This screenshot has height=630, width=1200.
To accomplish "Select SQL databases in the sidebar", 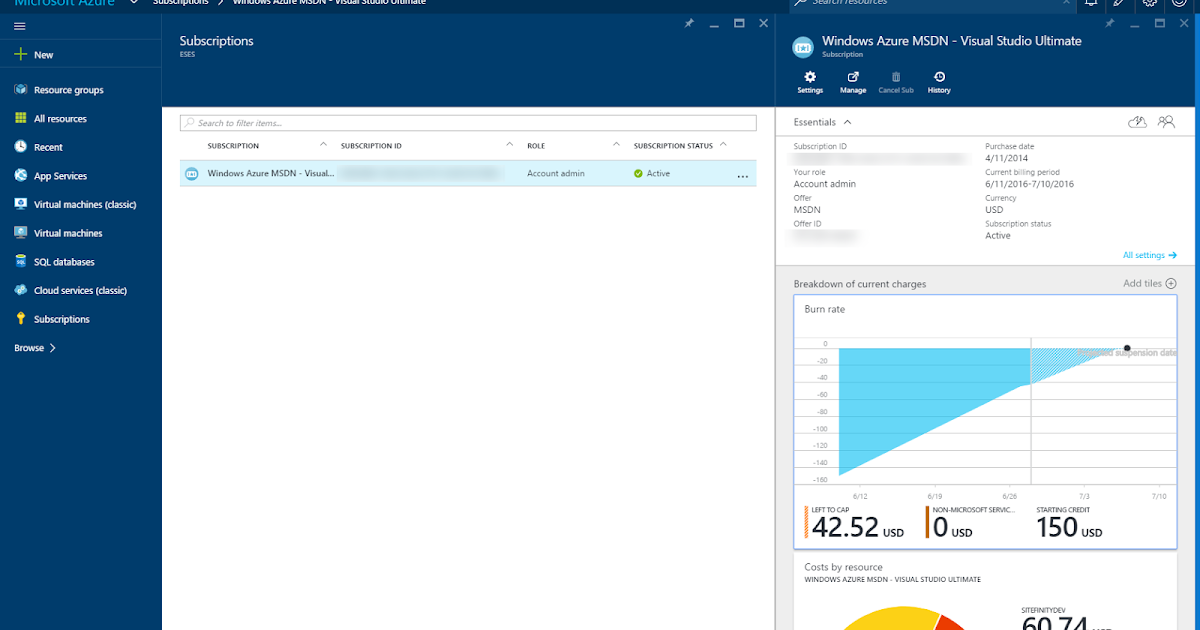I will (60, 261).
